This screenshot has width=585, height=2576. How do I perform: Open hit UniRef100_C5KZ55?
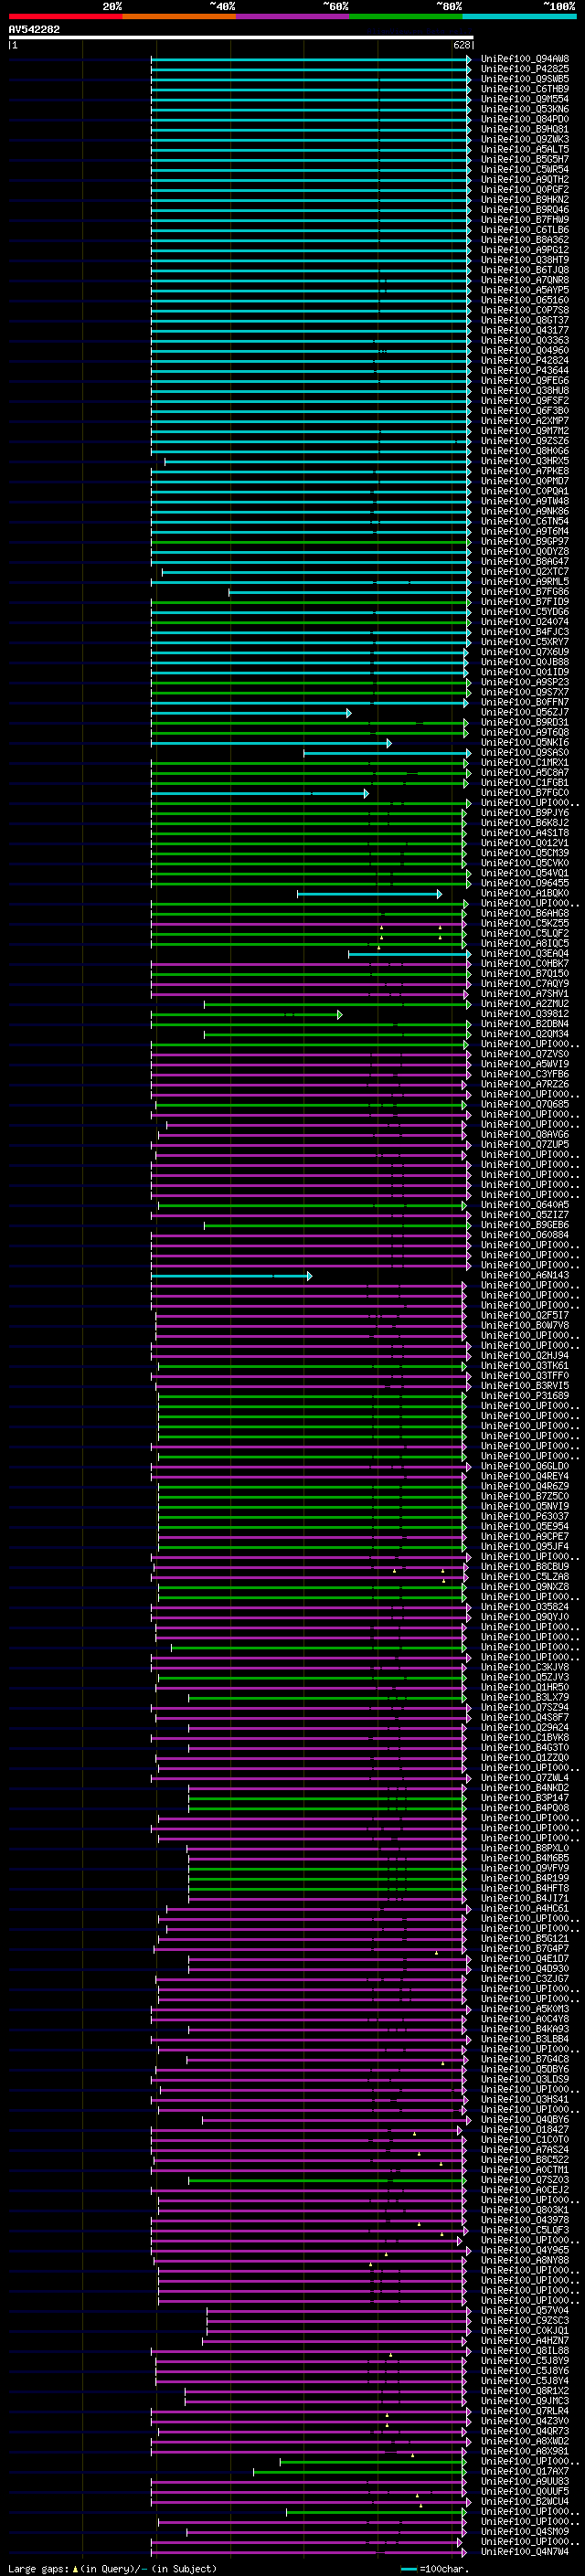pyautogui.click(x=525, y=923)
